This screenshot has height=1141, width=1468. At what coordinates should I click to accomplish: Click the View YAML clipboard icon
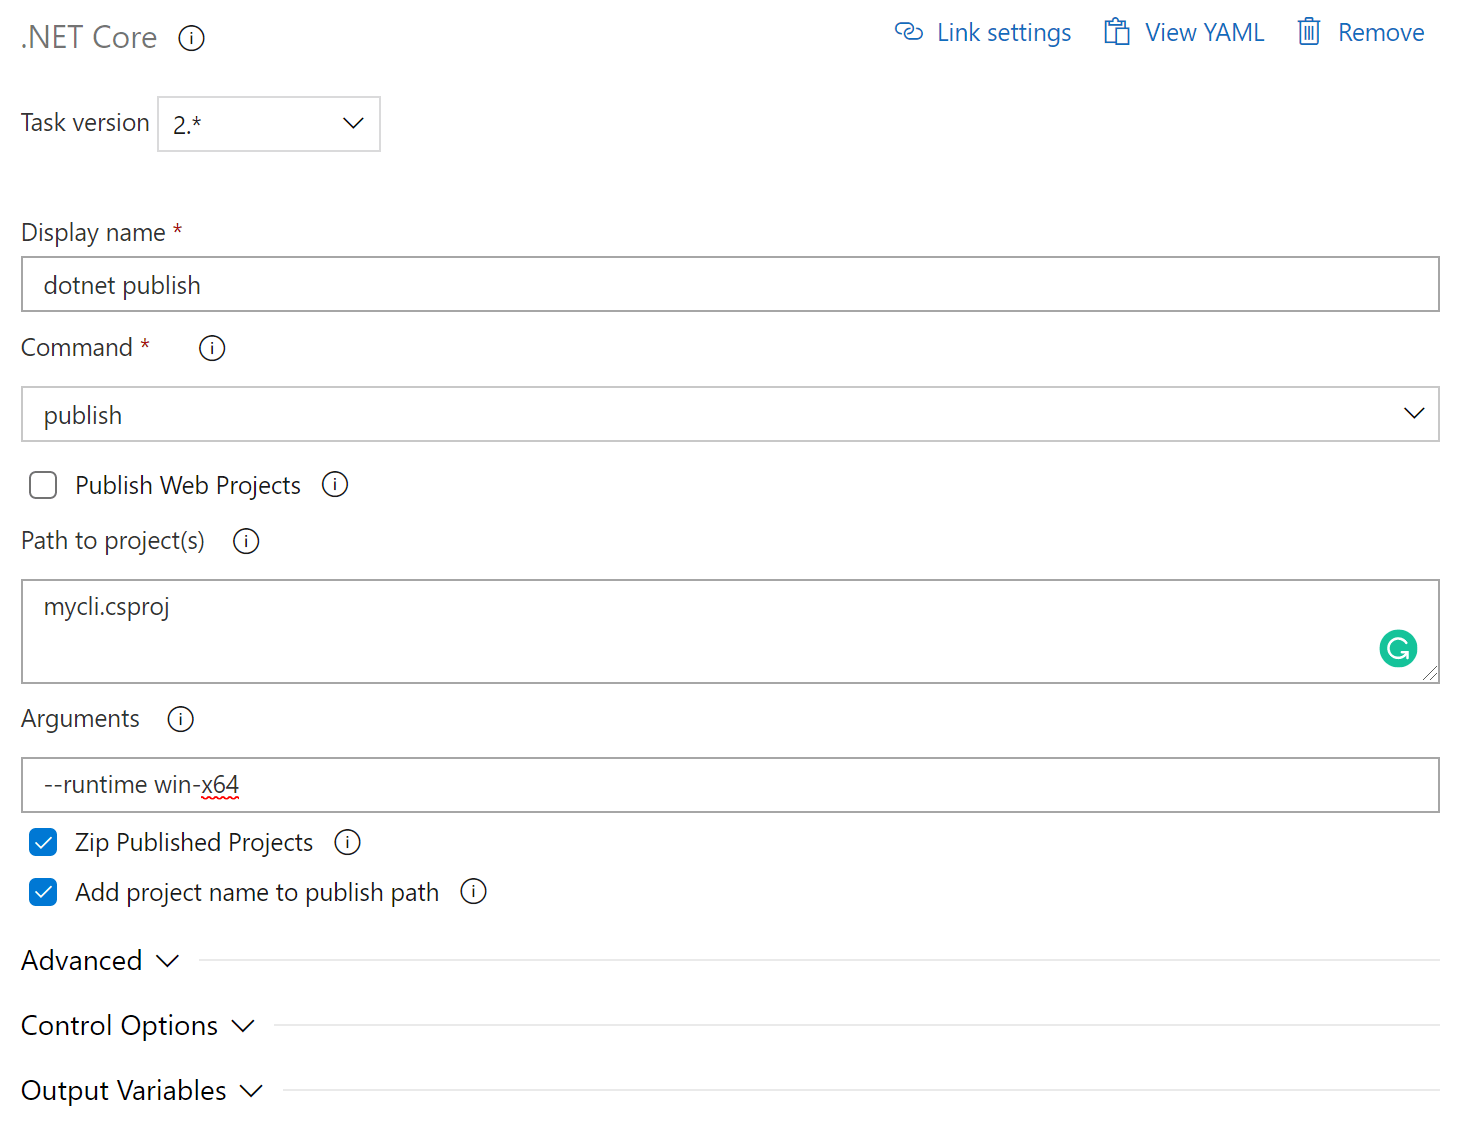click(1116, 31)
